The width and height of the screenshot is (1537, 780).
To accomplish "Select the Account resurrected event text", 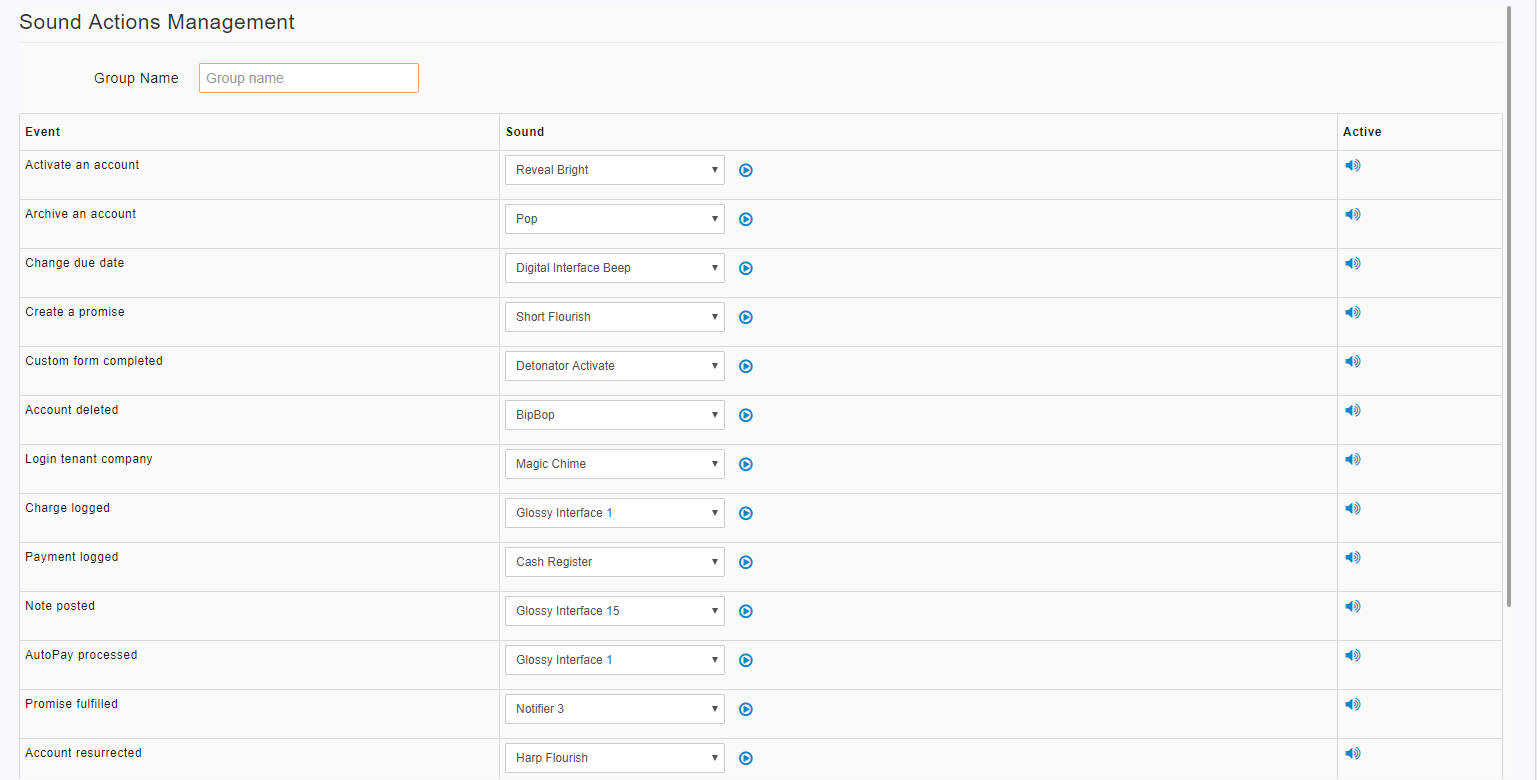I will [84, 753].
